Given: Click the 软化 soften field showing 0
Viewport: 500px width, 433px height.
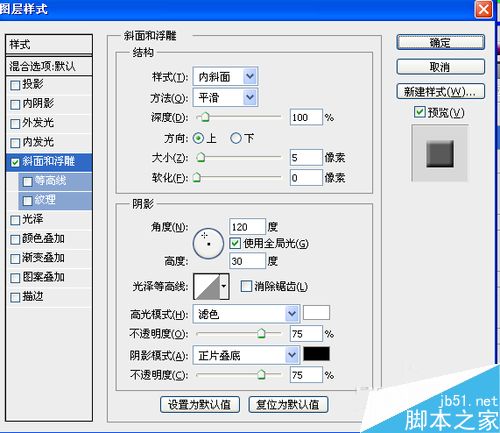Looking at the screenshot, I should (x=306, y=177).
